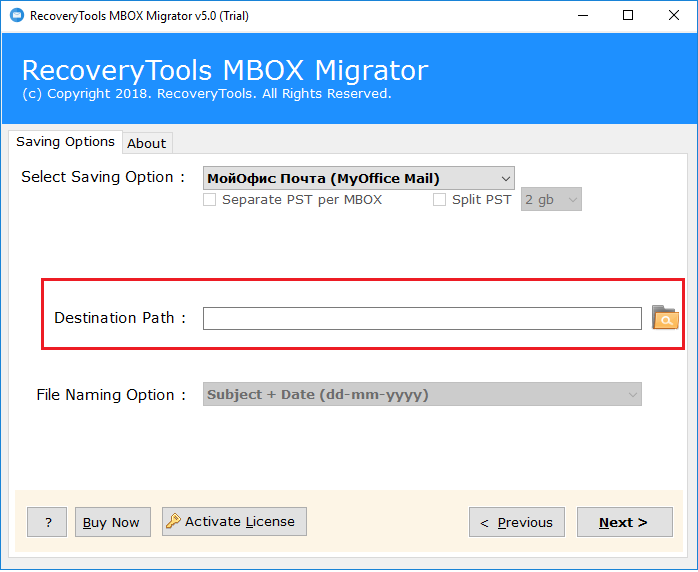Expand the 2 gb split size dropdown
The image size is (698, 572).
pos(551,199)
